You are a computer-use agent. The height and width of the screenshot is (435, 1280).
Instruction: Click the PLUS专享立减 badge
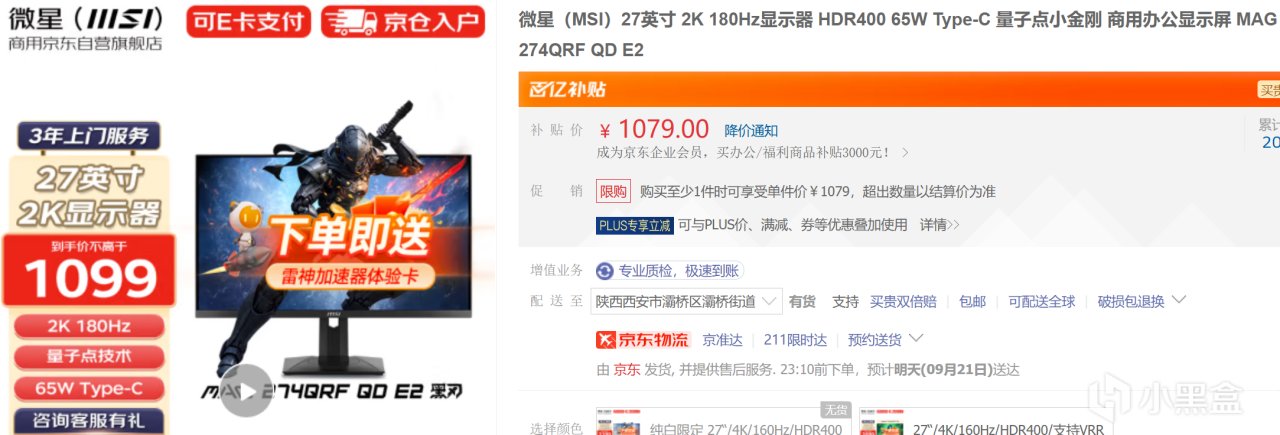click(x=635, y=225)
